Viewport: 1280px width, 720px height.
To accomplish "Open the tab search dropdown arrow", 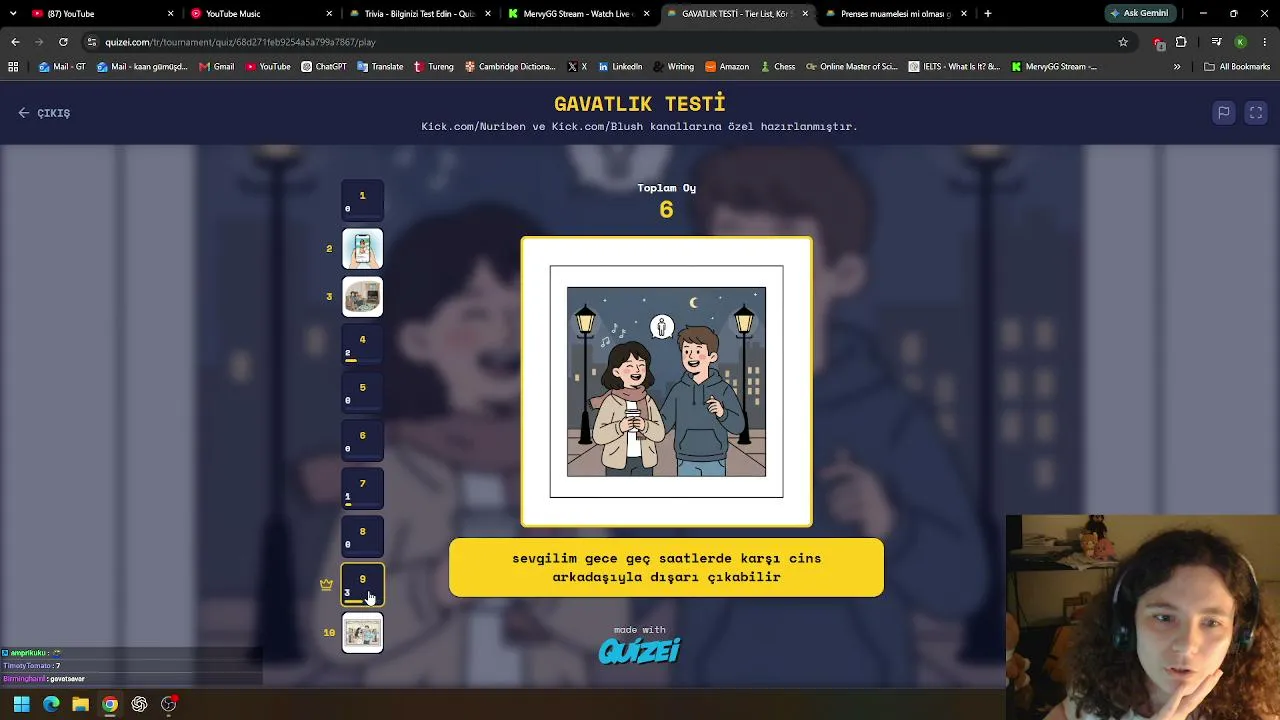I will 13,14.
